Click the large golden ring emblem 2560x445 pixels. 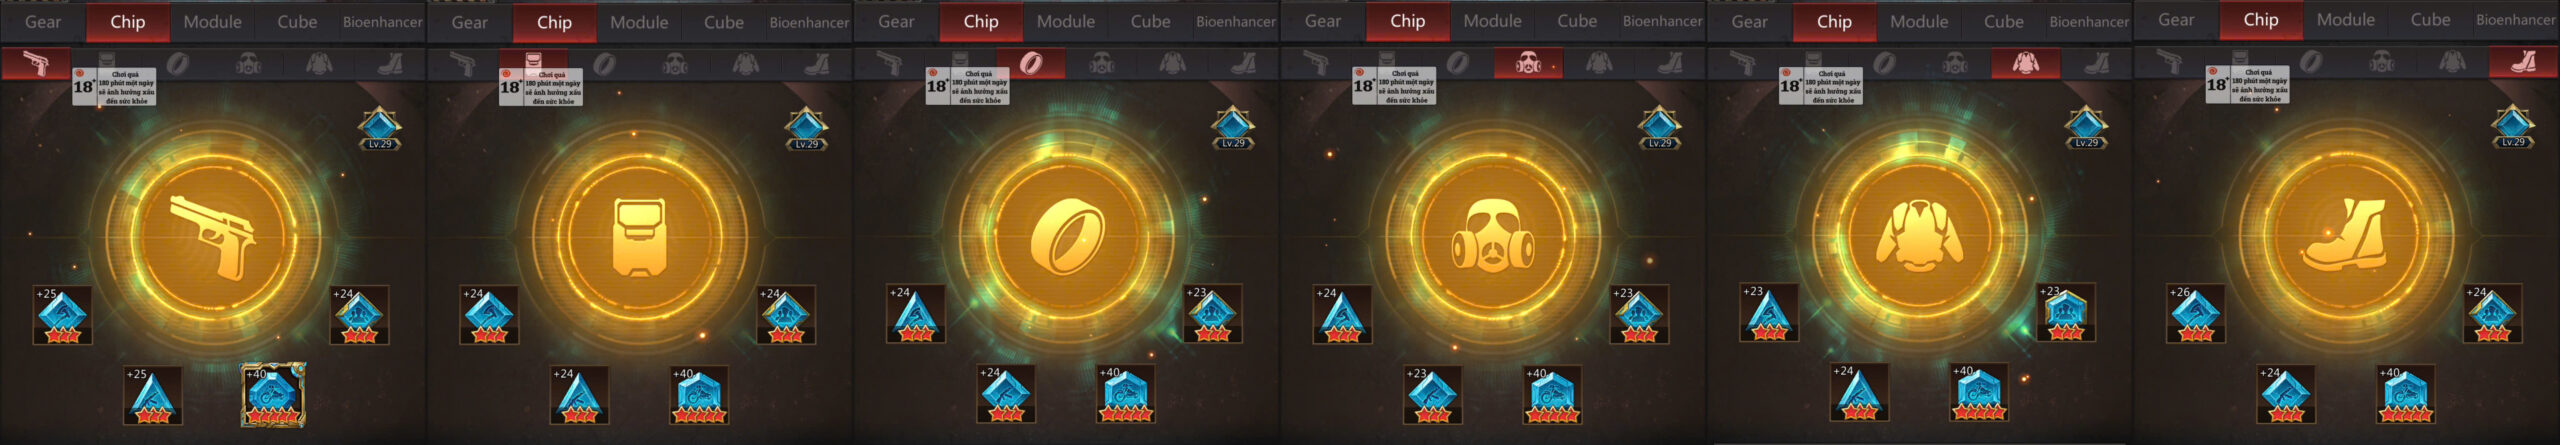click(1067, 236)
